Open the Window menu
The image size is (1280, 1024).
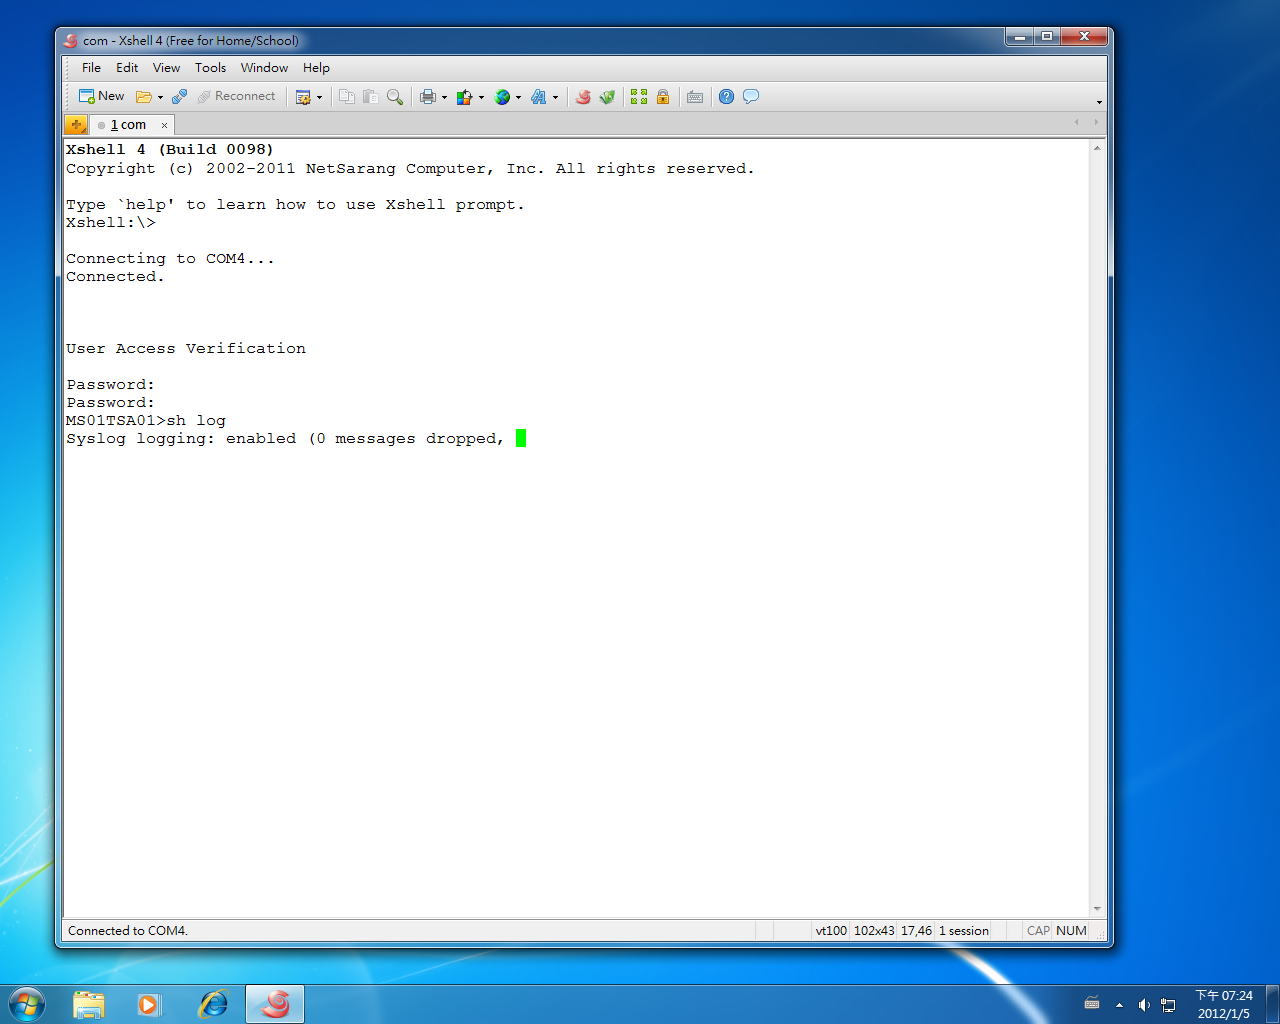point(264,68)
